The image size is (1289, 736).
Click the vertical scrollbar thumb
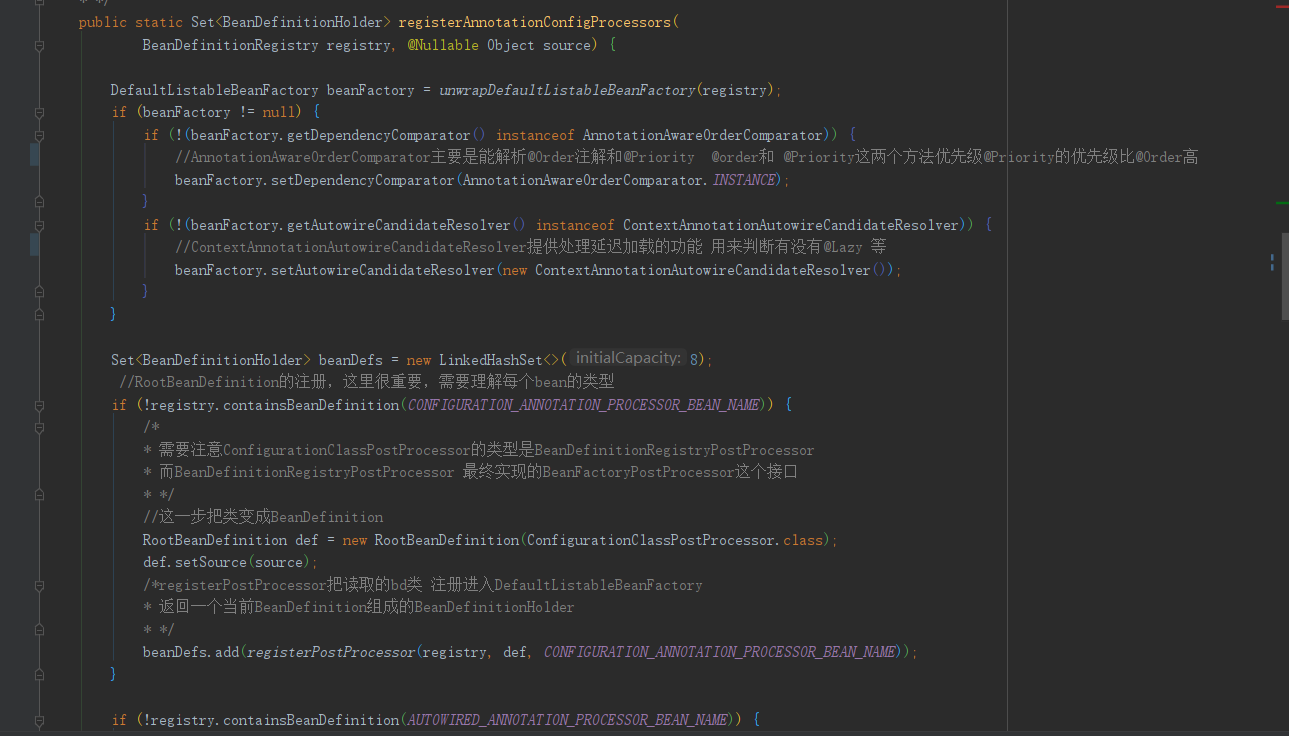(1285, 276)
